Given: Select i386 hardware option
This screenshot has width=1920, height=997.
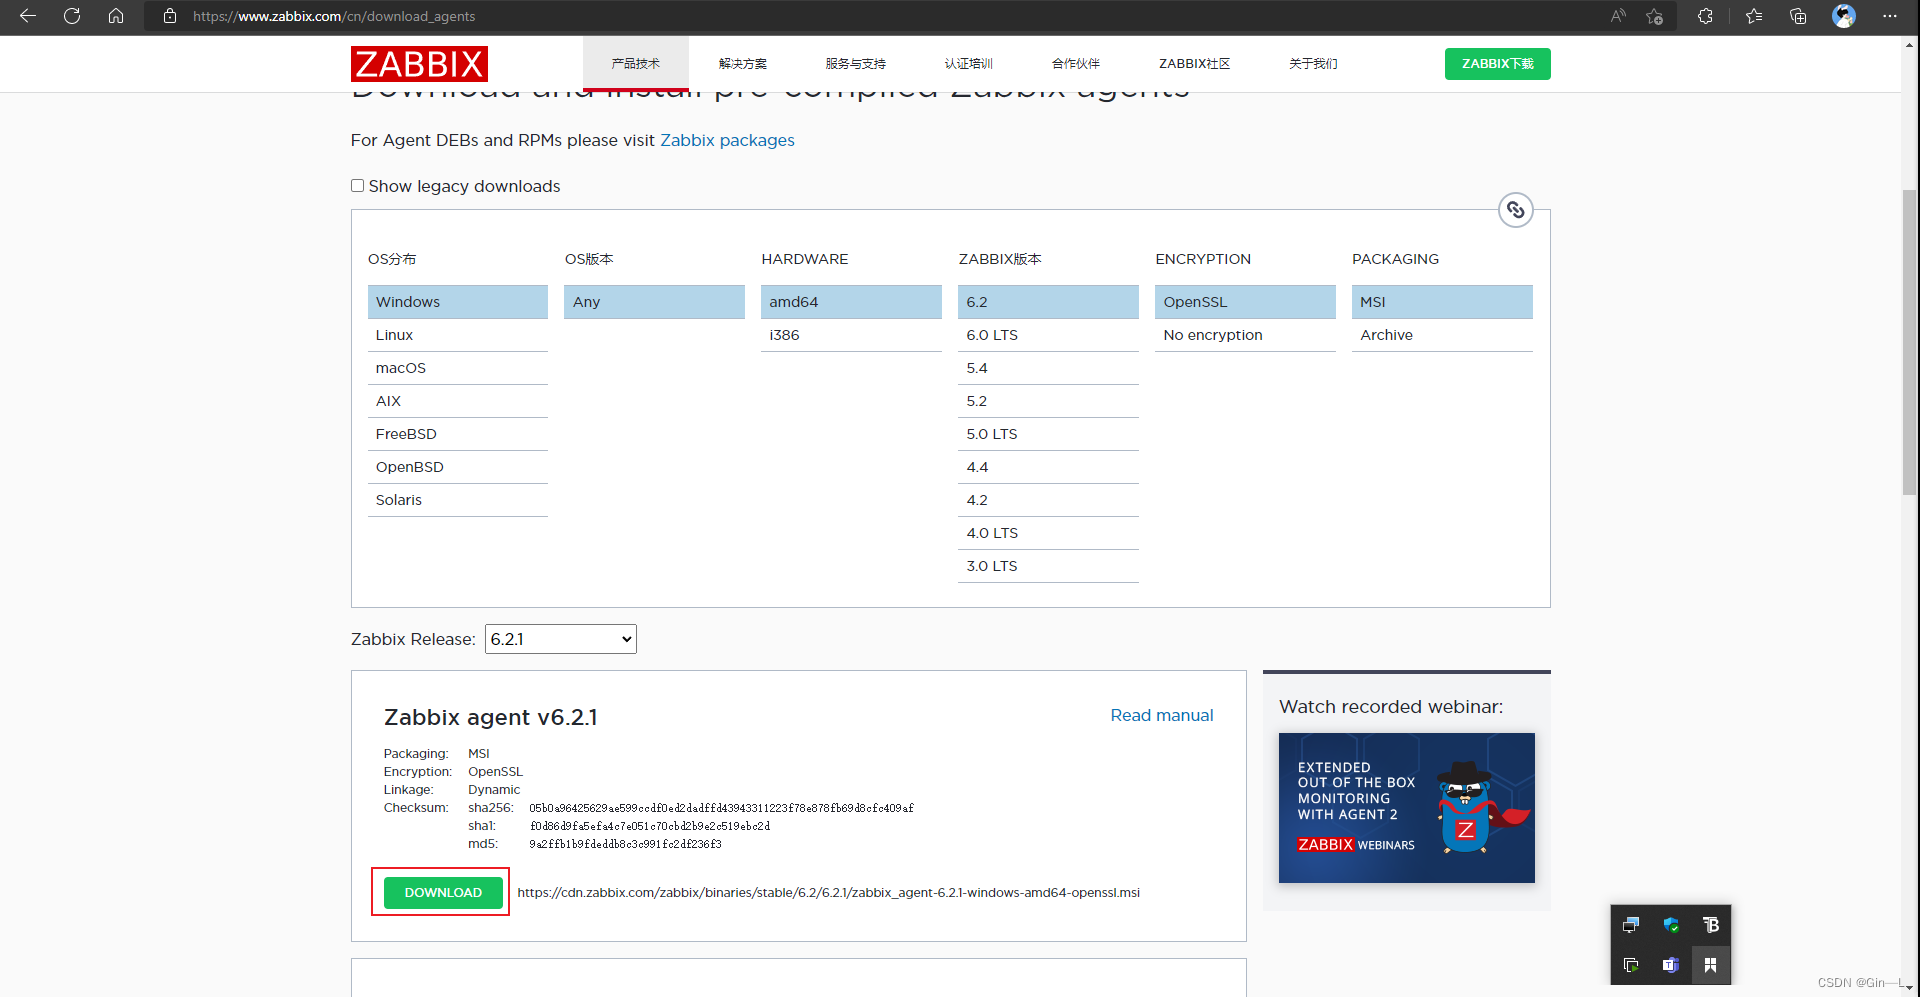Looking at the screenshot, I should tap(852, 335).
